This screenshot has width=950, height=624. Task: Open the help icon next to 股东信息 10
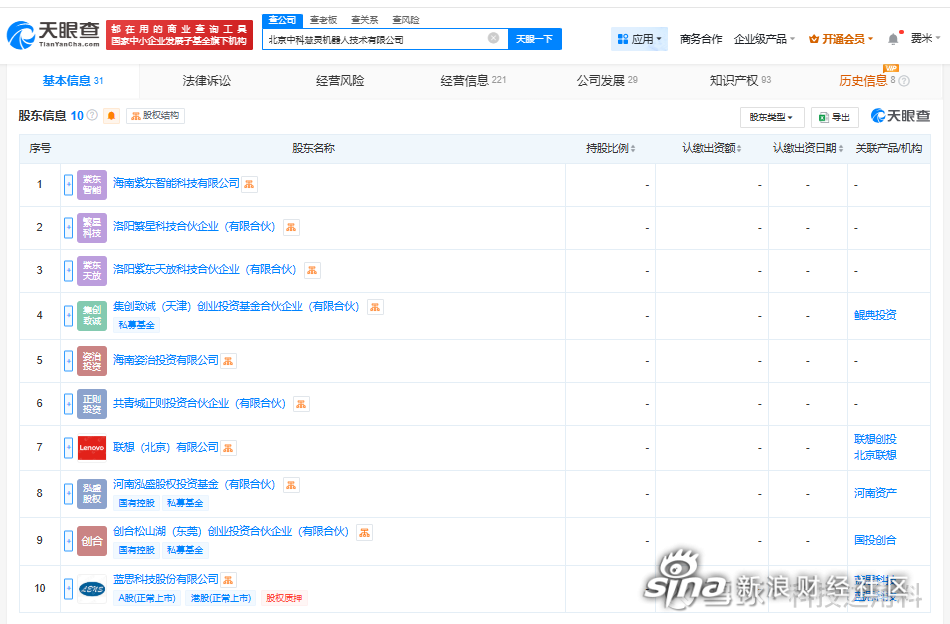[x=92, y=115]
